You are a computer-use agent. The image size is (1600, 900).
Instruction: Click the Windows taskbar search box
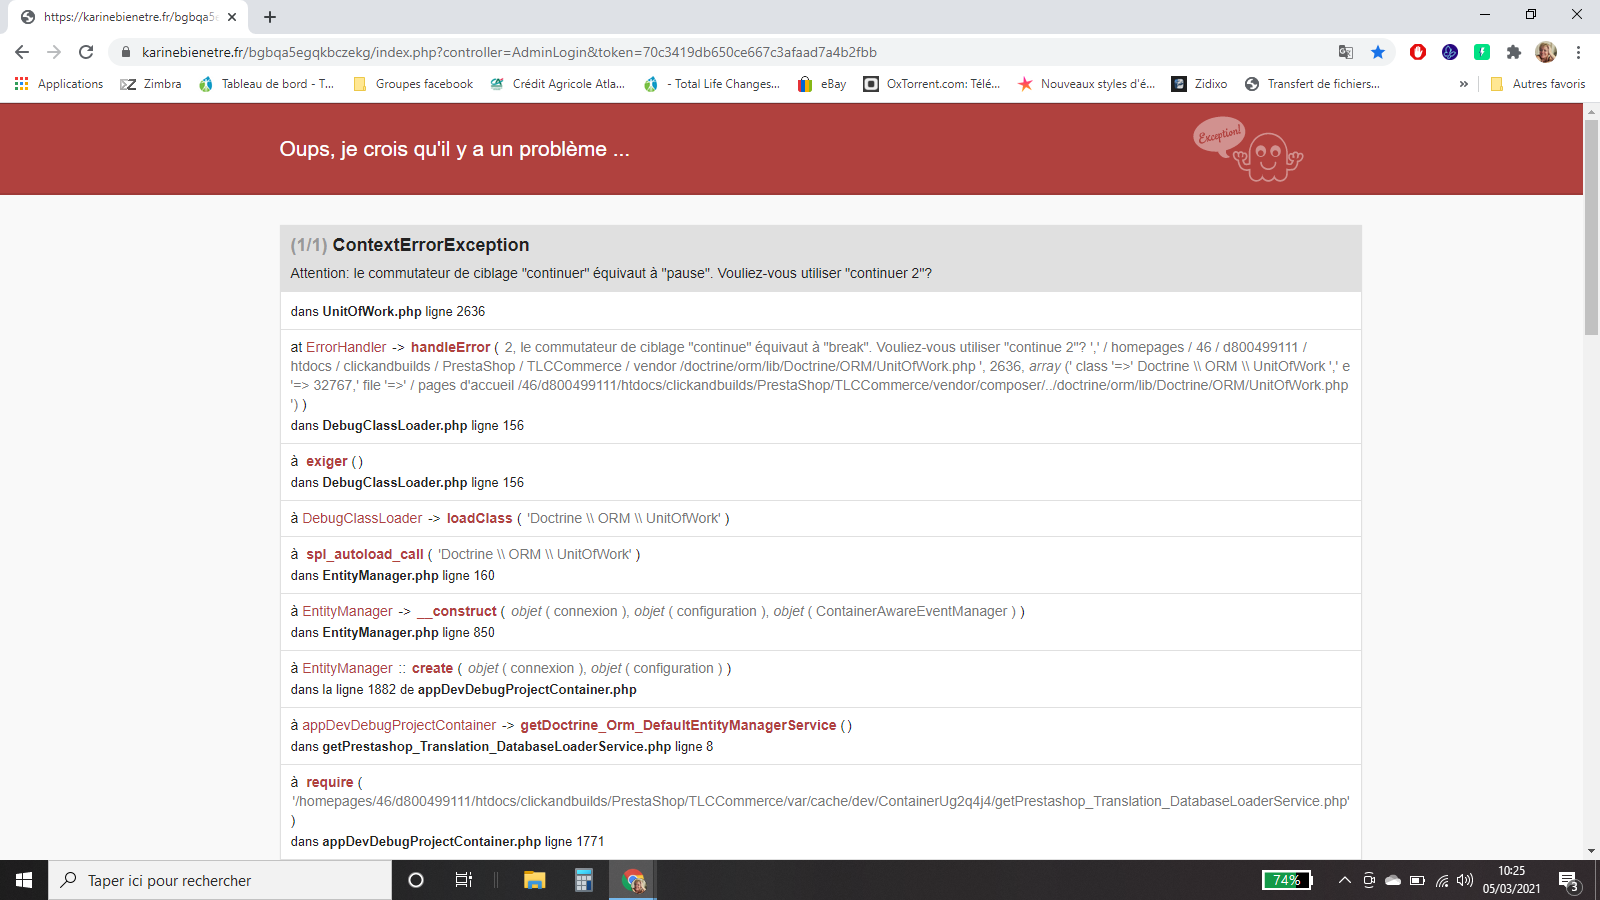click(x=220, y=880)
